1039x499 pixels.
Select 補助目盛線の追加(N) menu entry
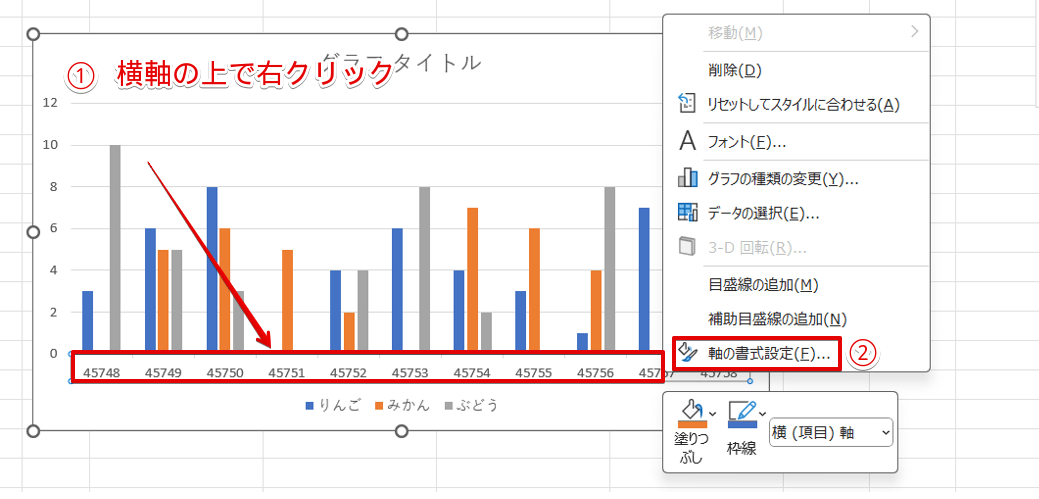[x=777, y=319]
